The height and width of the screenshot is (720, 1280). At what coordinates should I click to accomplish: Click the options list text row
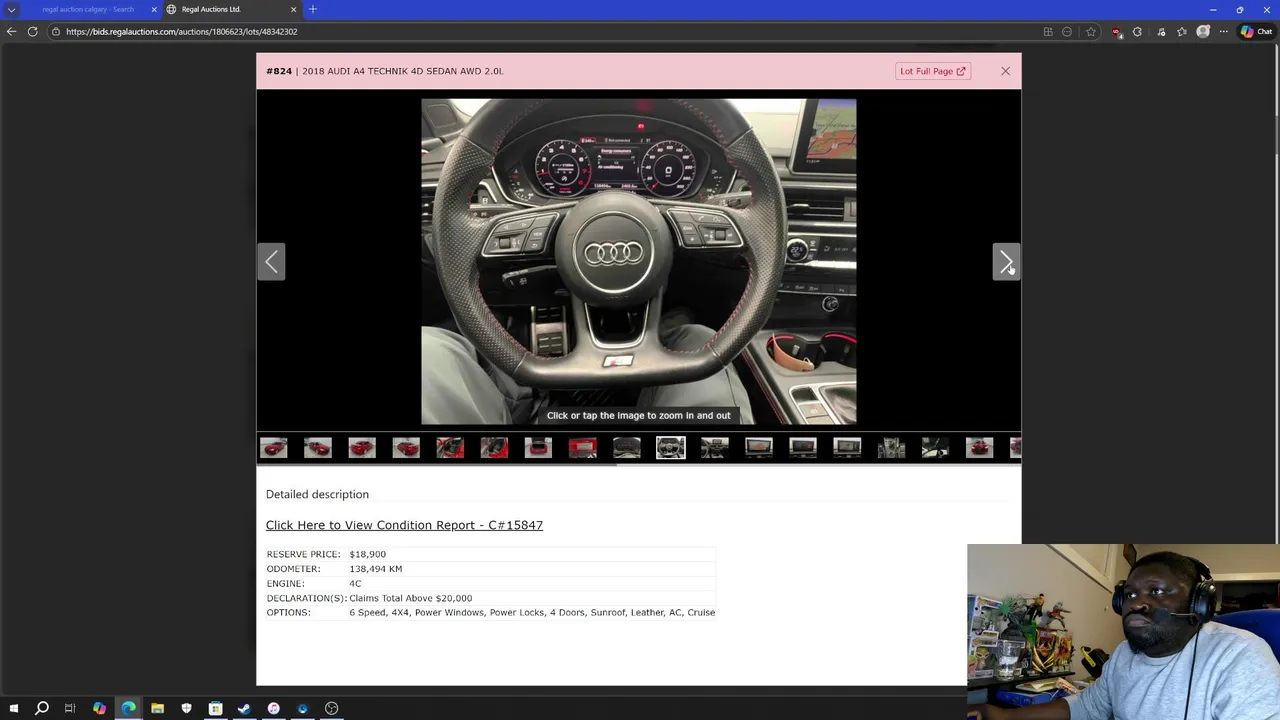coord(532,612)
